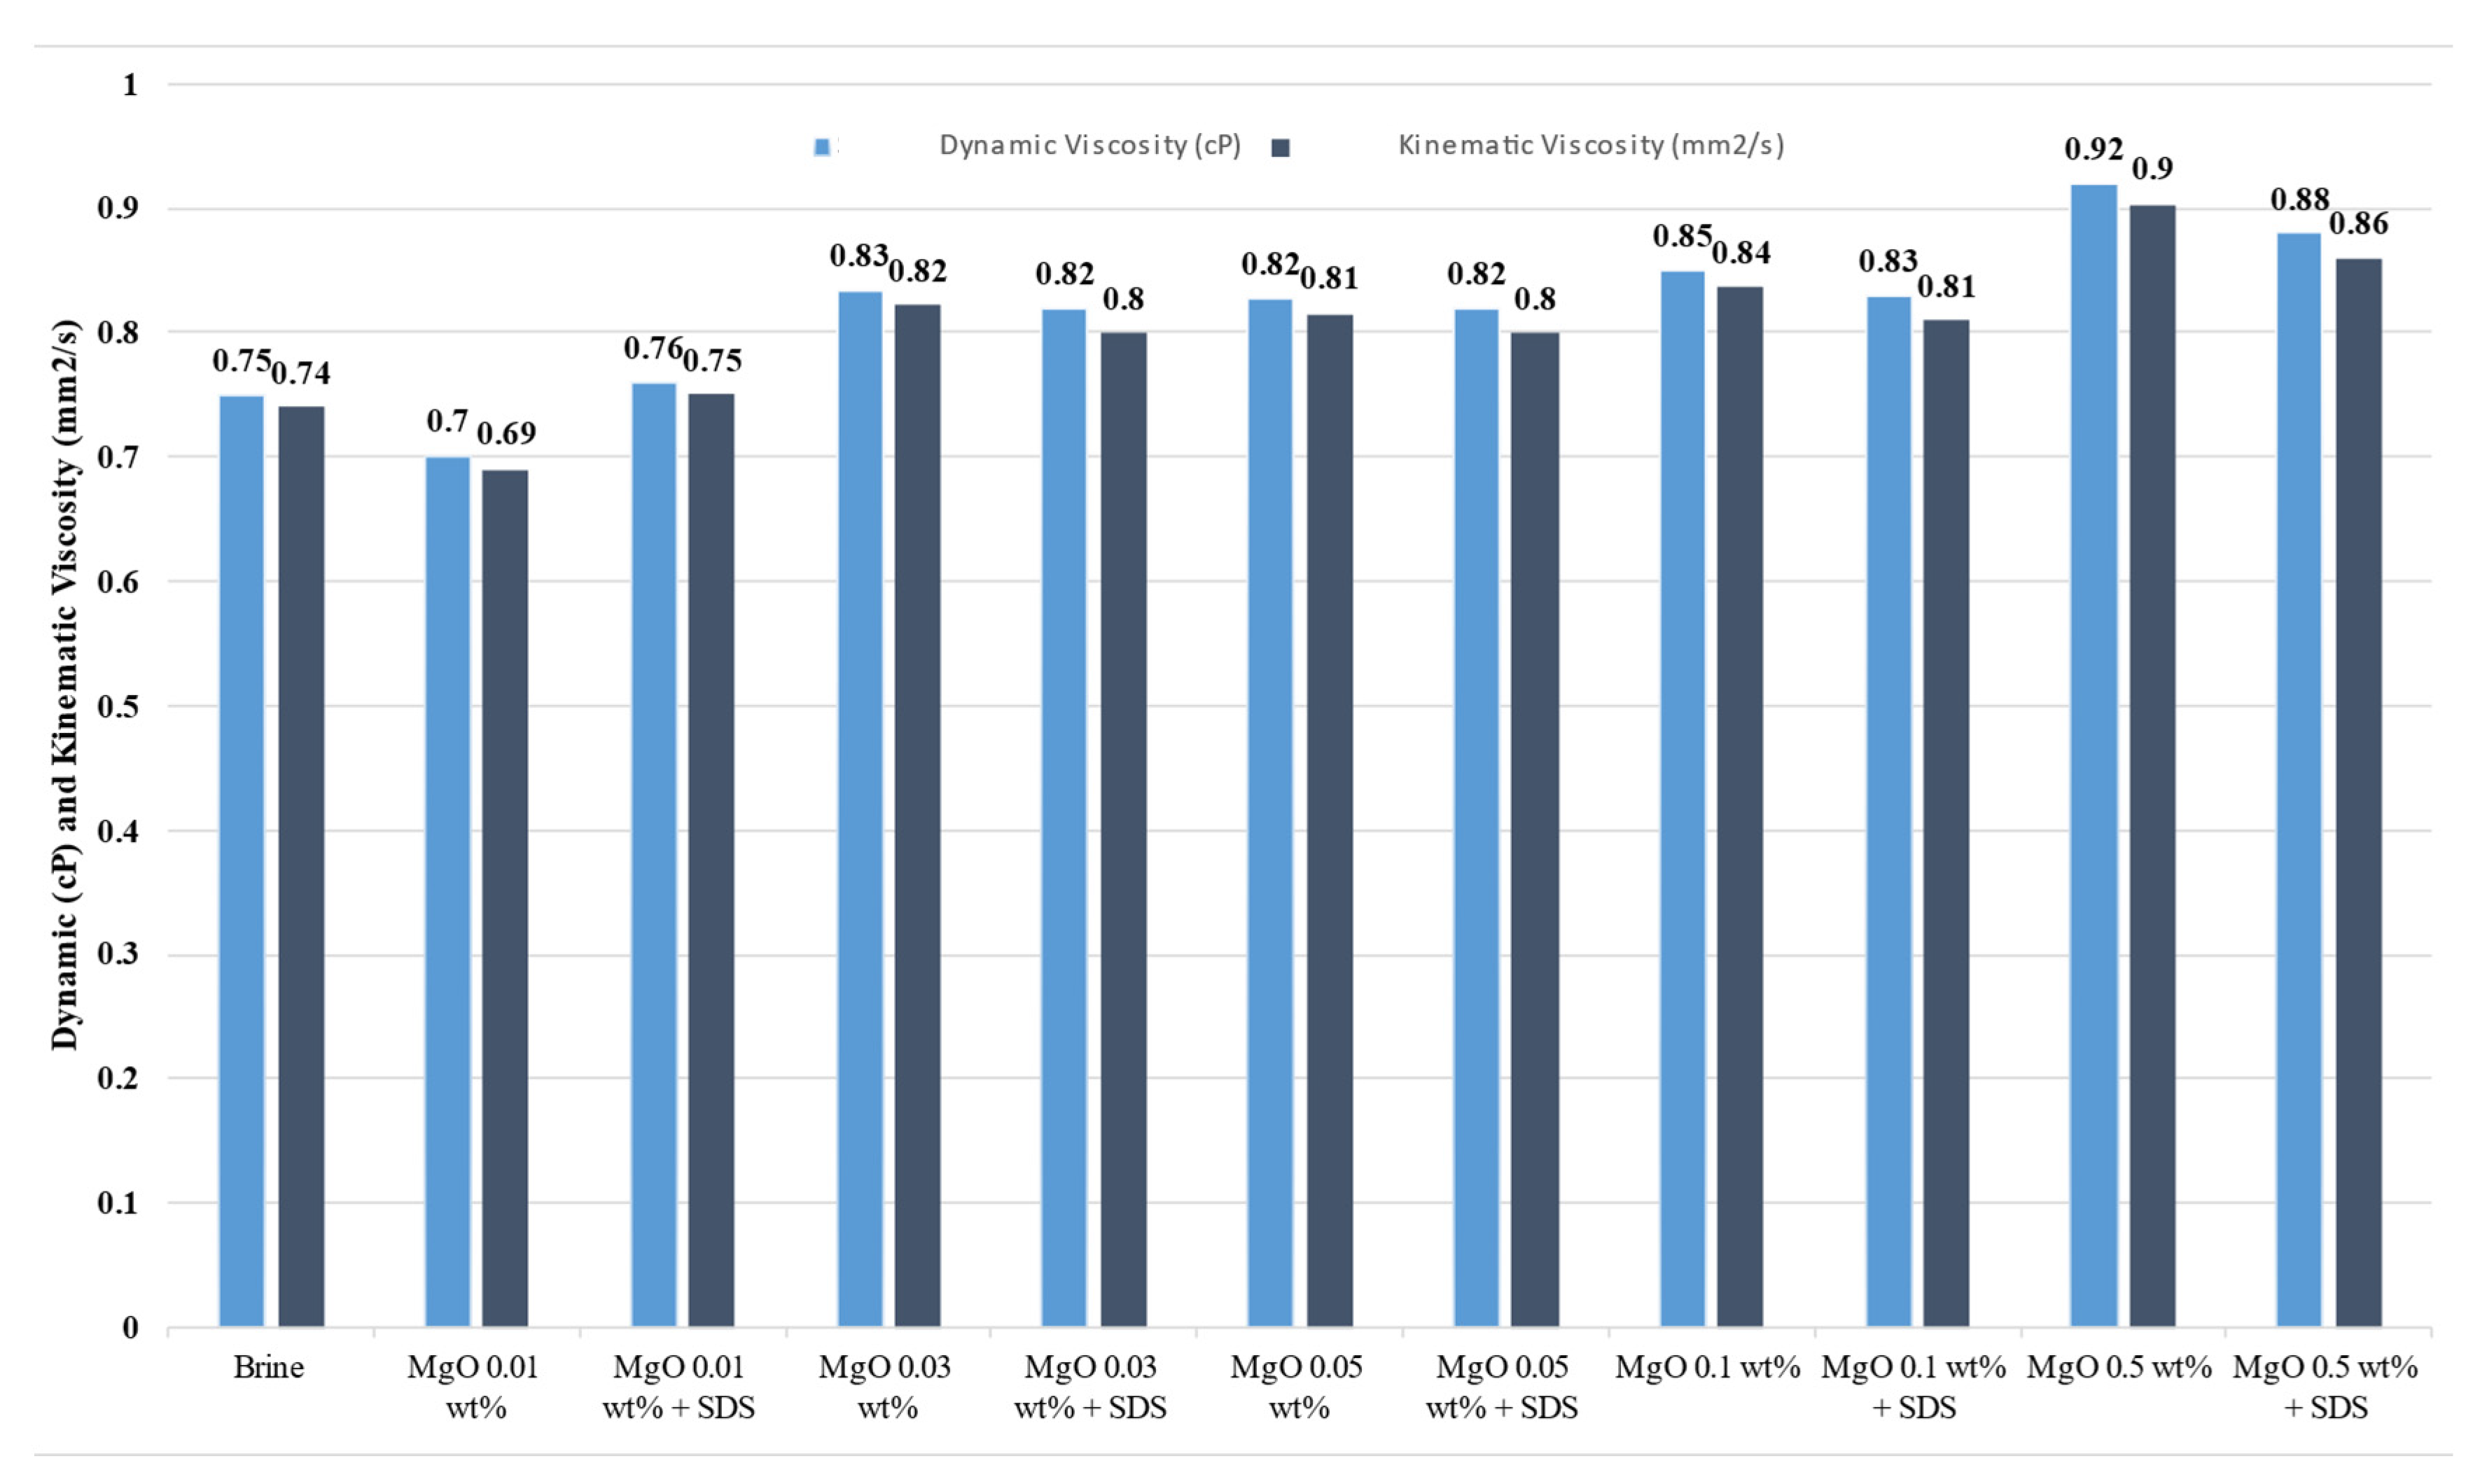Select the Brine category axis label
Viewport: 2487px width, 1484px height.
(268, 1367)
